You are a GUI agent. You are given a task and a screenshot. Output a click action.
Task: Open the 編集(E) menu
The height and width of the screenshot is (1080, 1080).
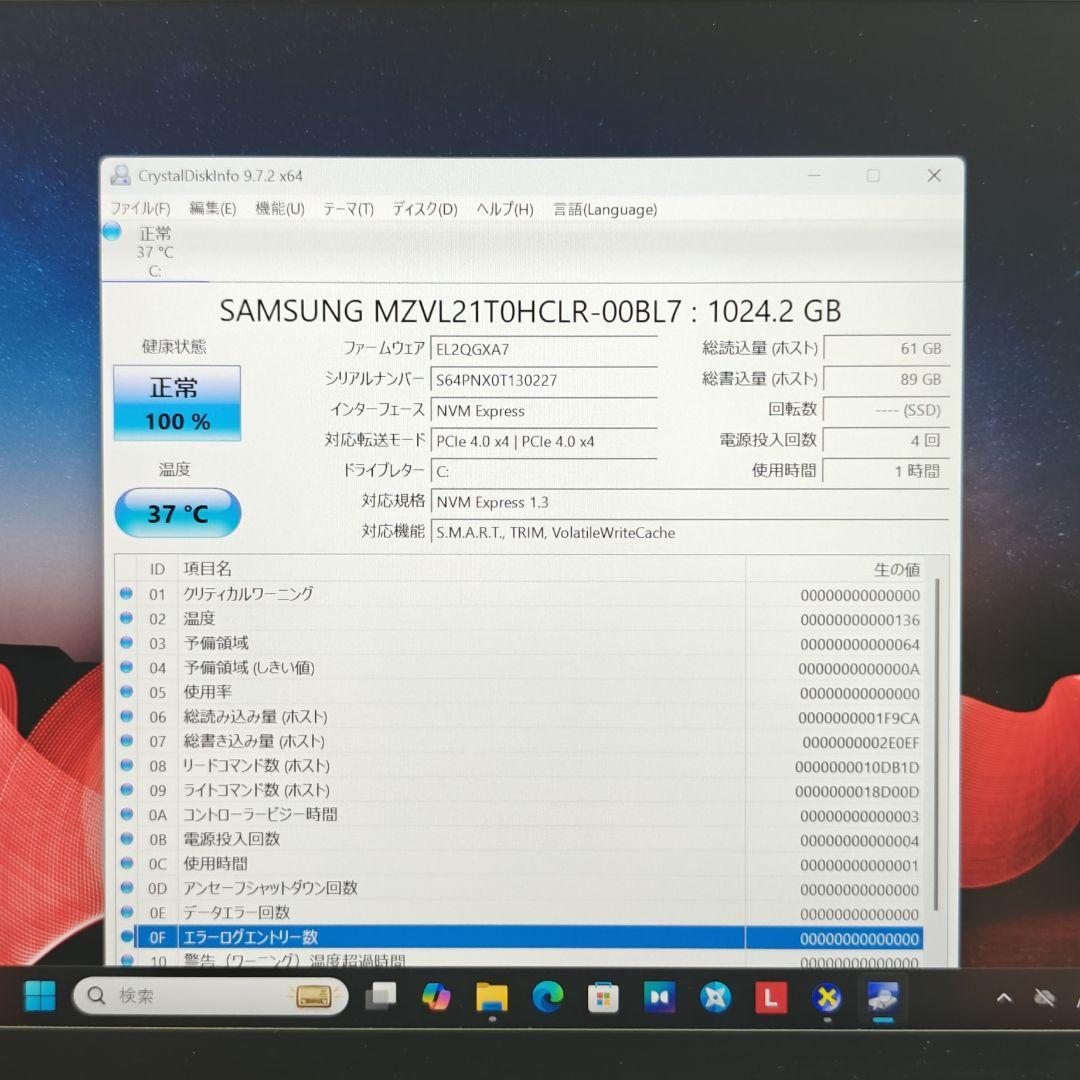(213, 209)
